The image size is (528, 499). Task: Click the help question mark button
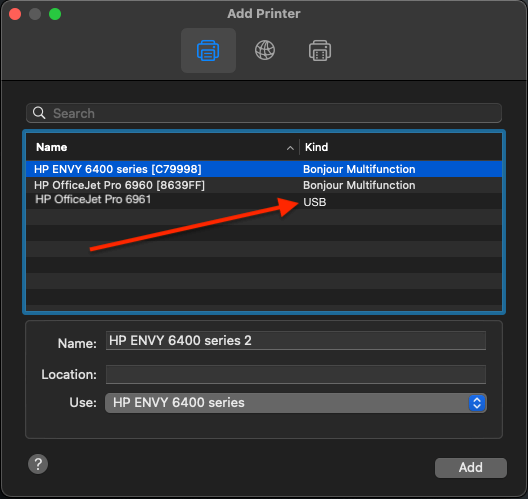(38, 464)
